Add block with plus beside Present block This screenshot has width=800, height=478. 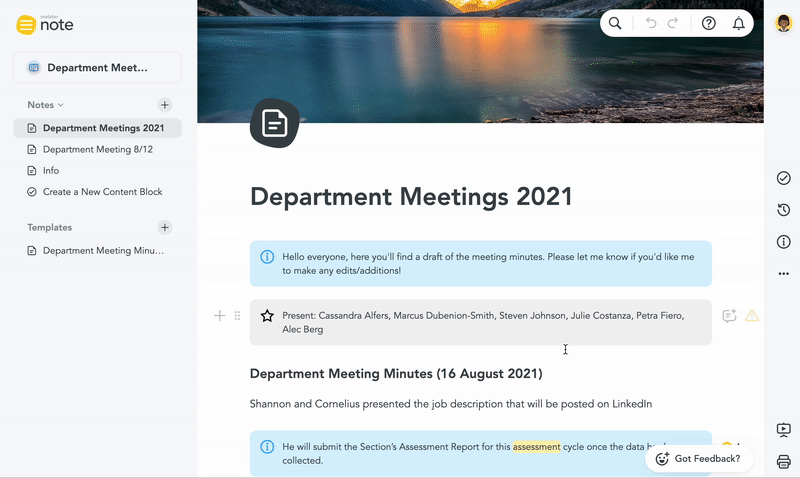[219, 316]
